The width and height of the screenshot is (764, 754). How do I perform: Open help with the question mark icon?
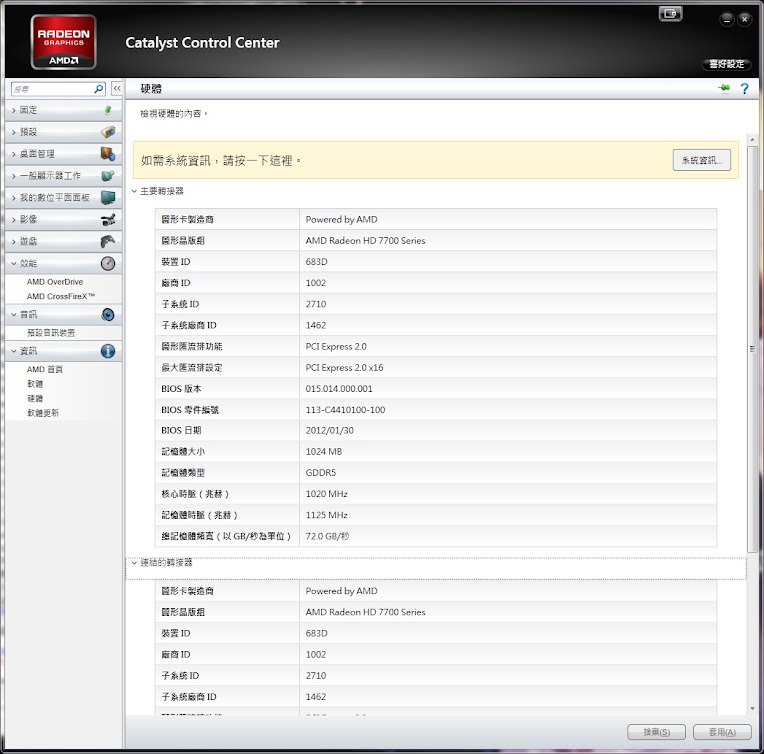pos(745,89)
